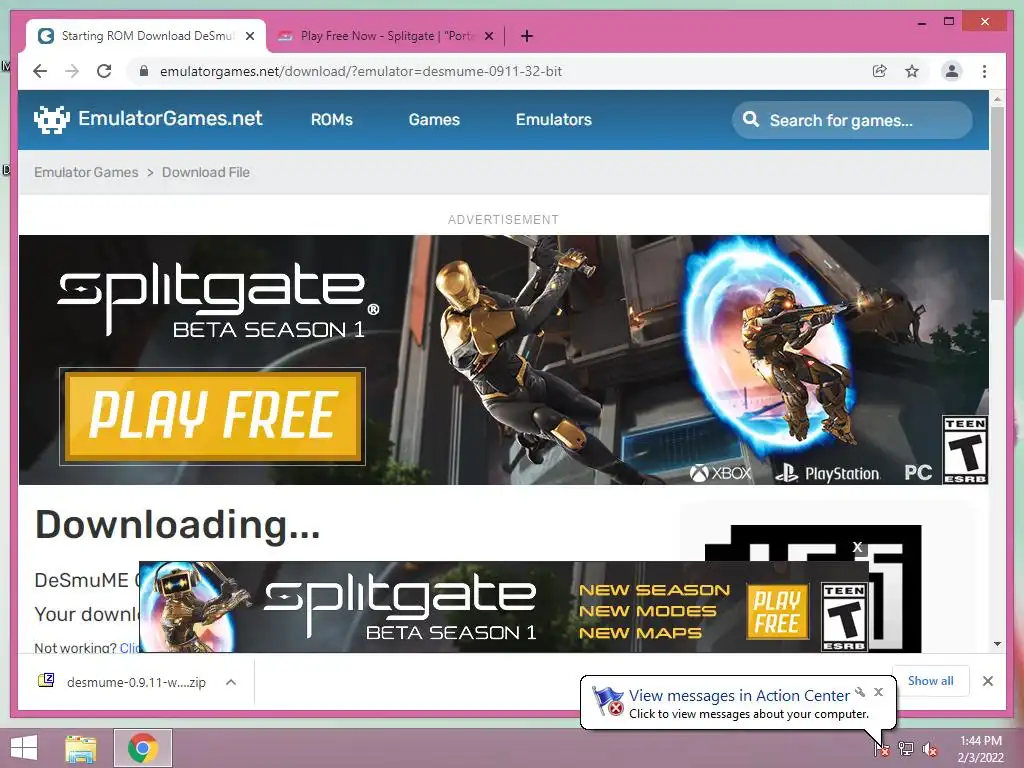Click the browser forward arrow
This screenshot has height=768, width=1024.
click(x=72, y=71)
